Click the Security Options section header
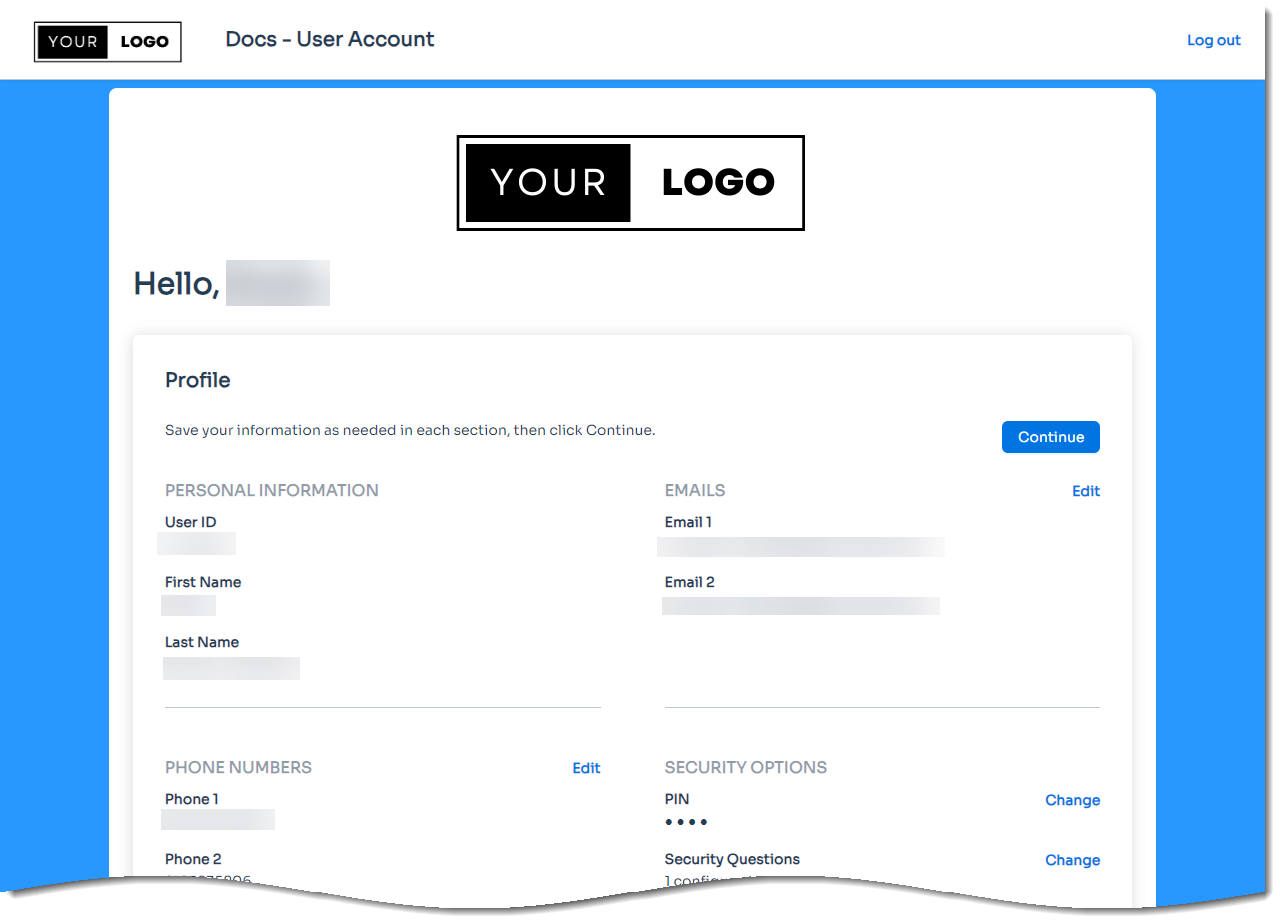The image size is (1280, 924). coord(745,767)
